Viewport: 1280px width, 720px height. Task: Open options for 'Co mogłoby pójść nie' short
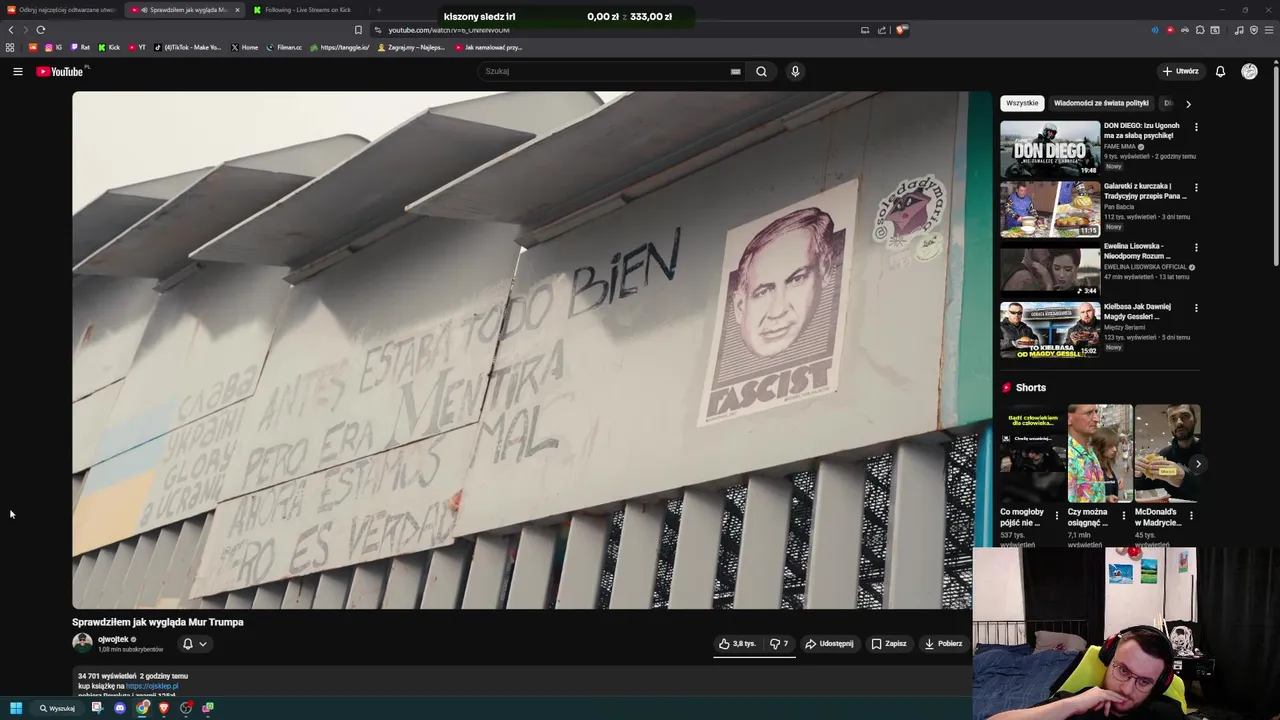click(x=1056, y=516)
